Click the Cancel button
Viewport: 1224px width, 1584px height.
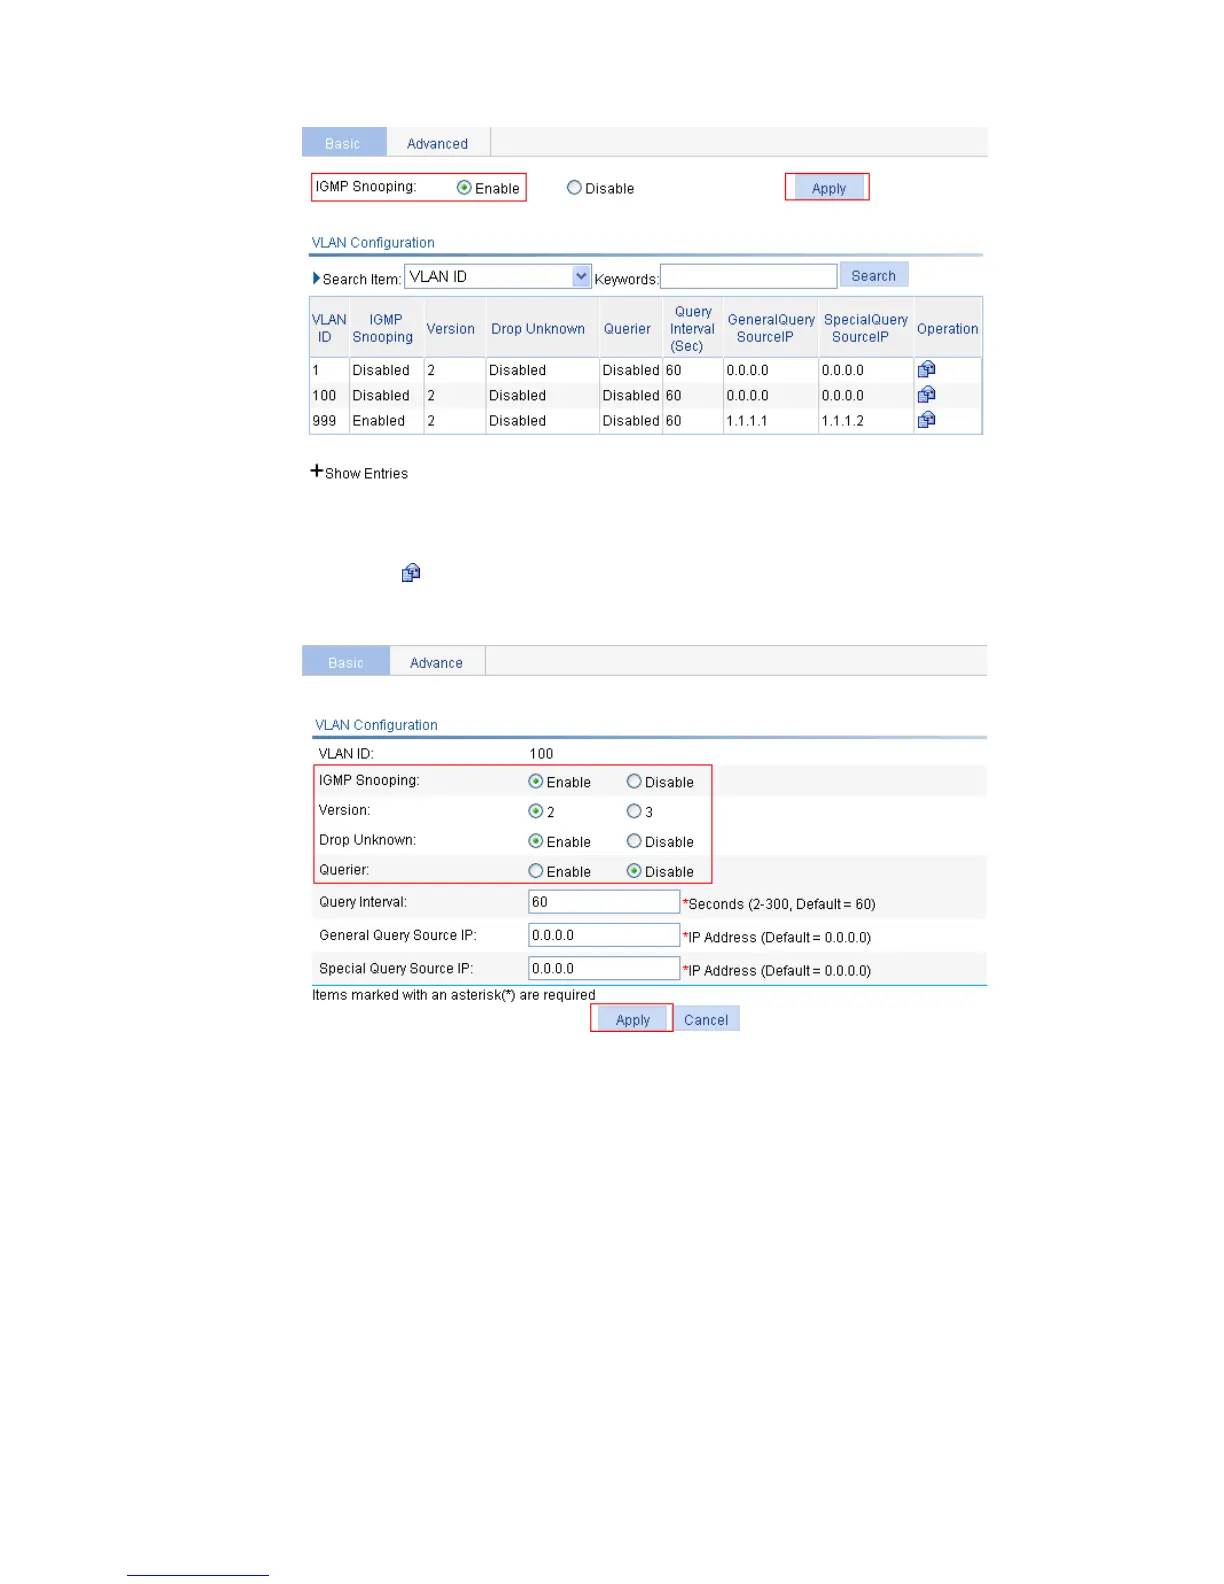(x=706, y=1019)
